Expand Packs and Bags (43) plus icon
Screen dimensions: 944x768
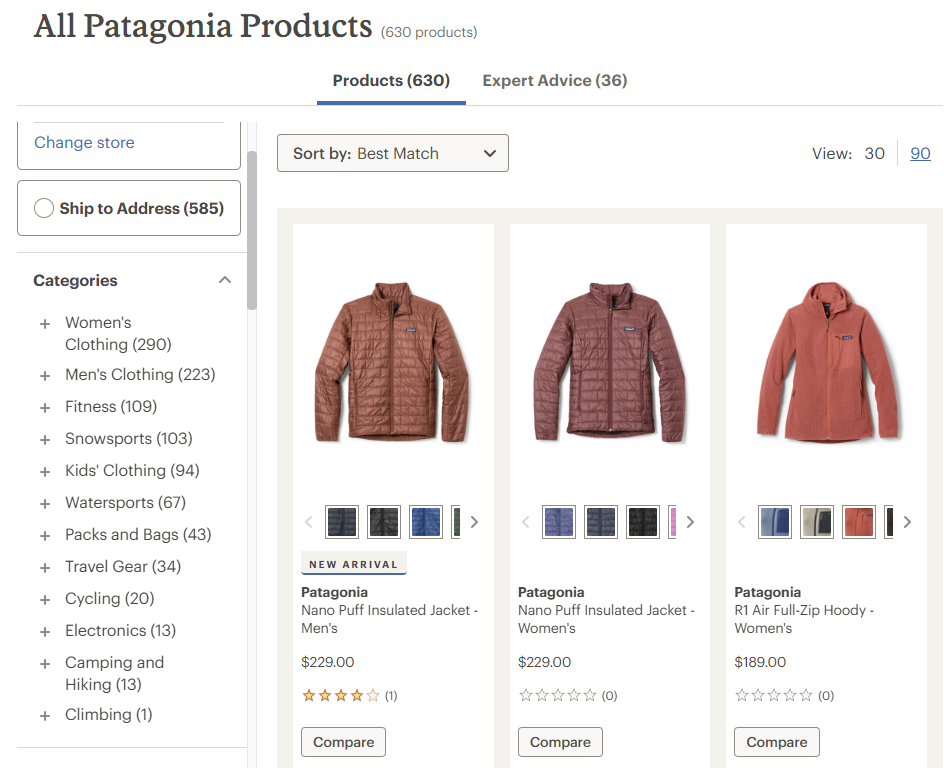coord(45,536)
